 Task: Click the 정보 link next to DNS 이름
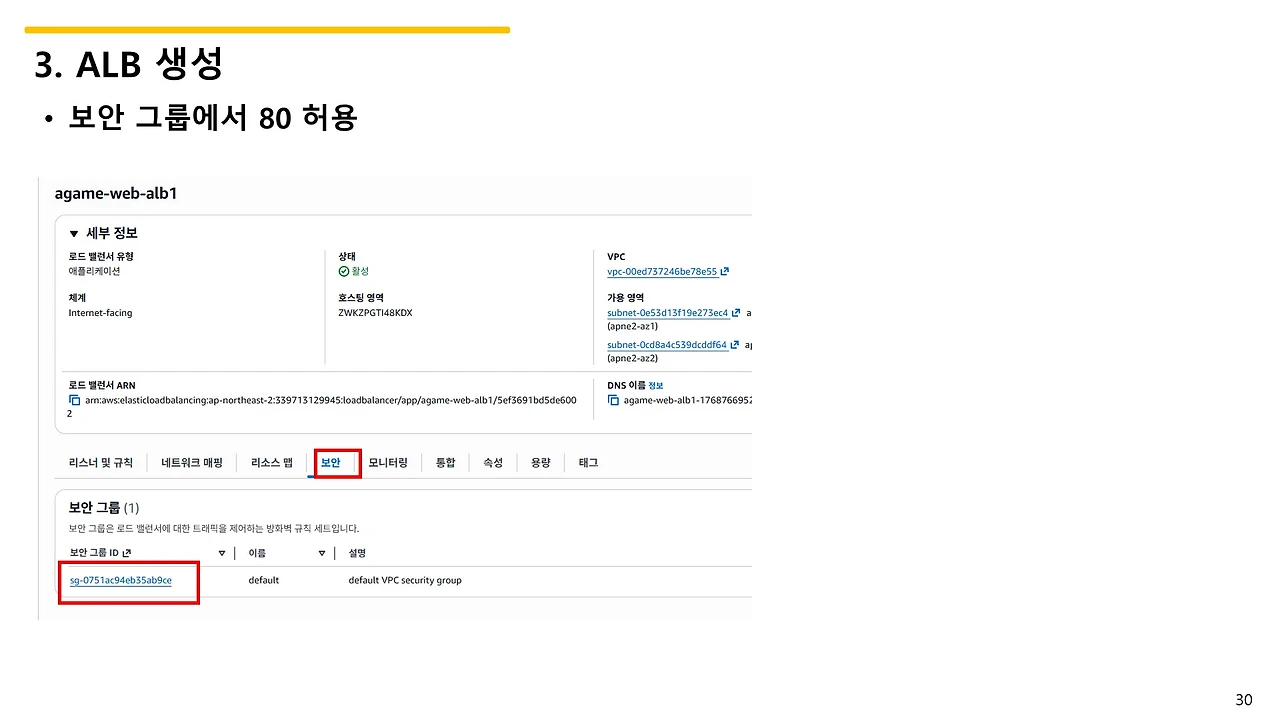pyautogui.click(x=655, y=385)
